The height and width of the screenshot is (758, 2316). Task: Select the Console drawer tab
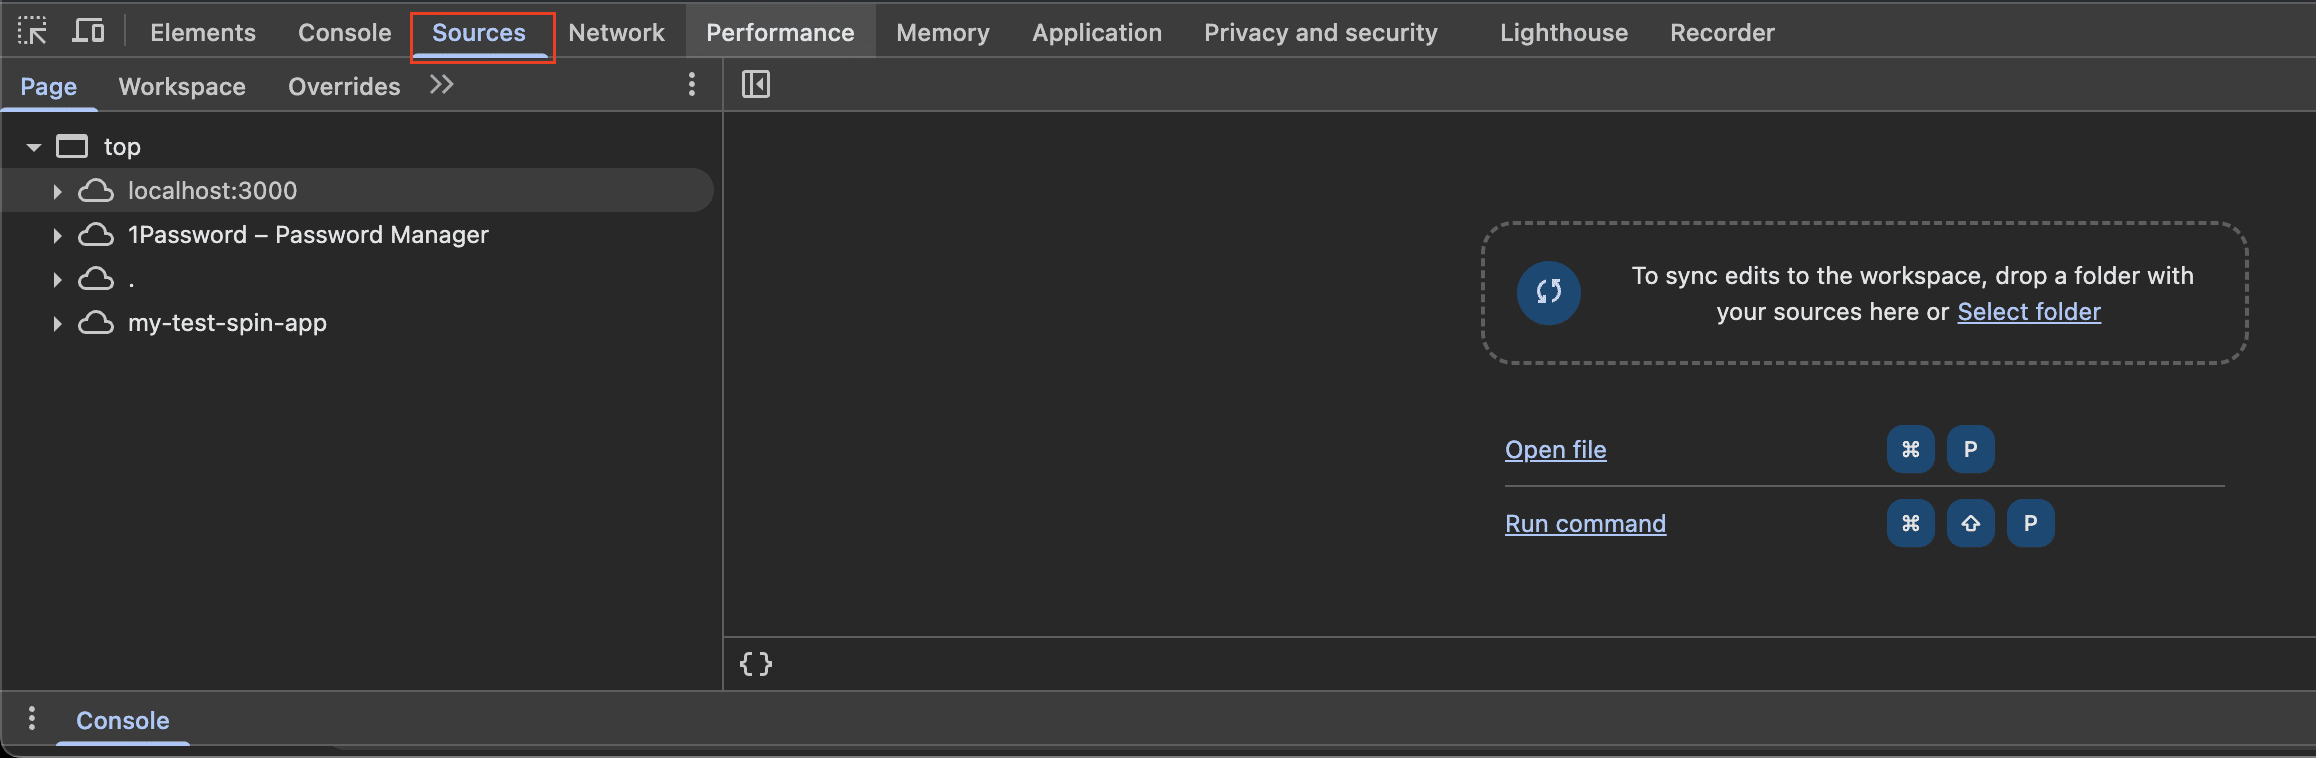pos(123,721)
